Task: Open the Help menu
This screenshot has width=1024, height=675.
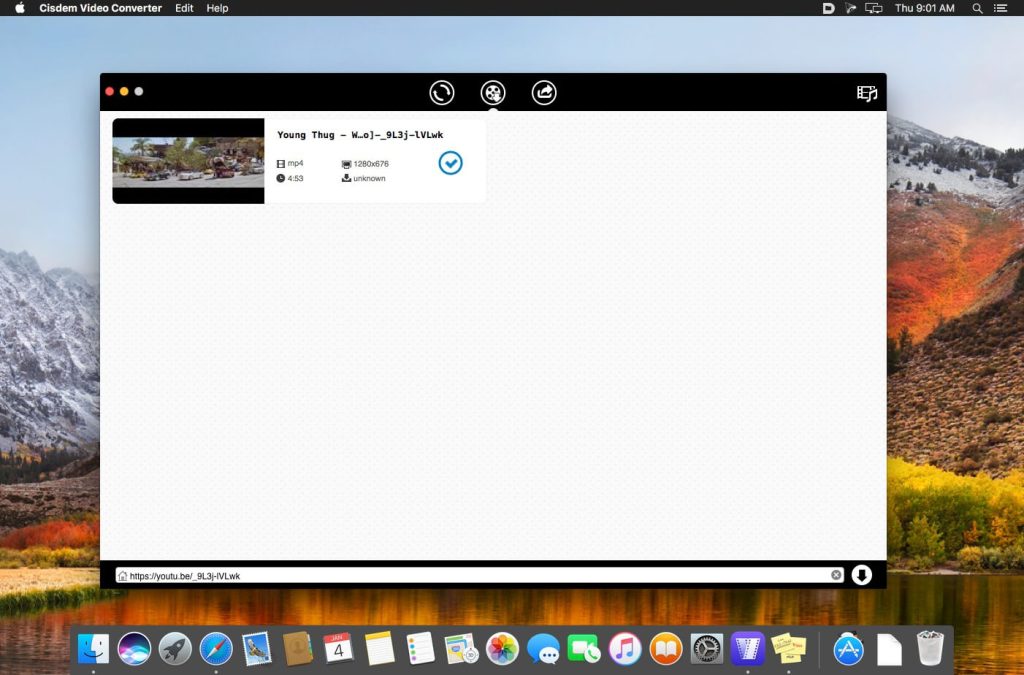Action: 217,8
